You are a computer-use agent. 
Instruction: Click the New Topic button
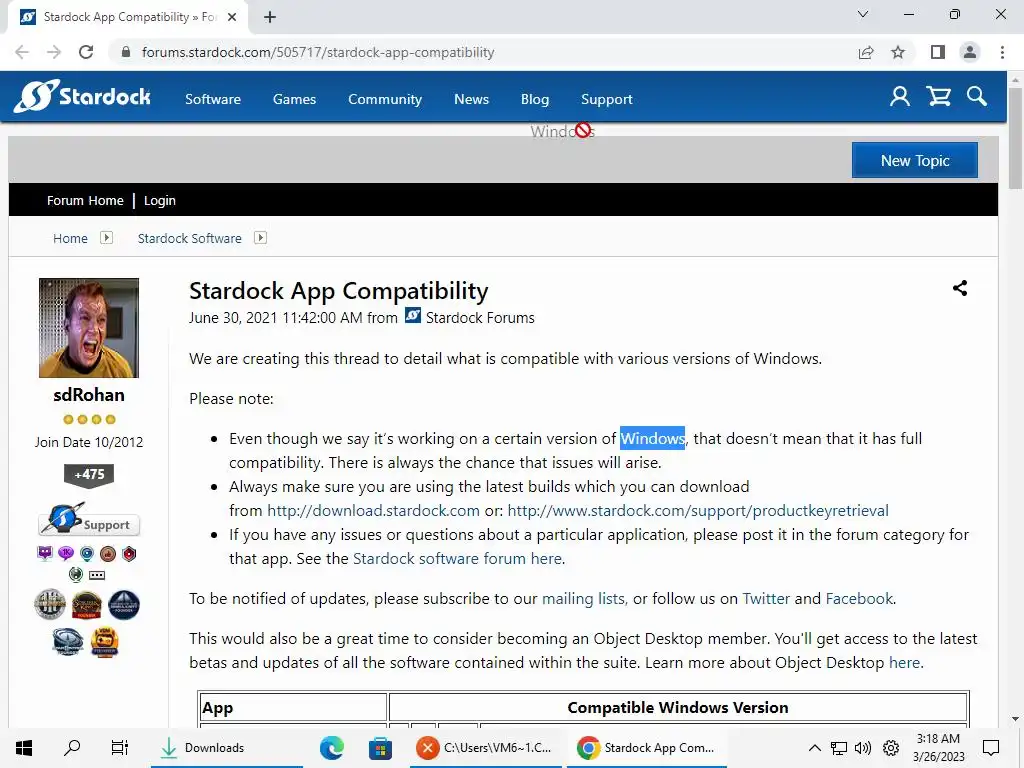pyautogui.click(x=914, y=160)
